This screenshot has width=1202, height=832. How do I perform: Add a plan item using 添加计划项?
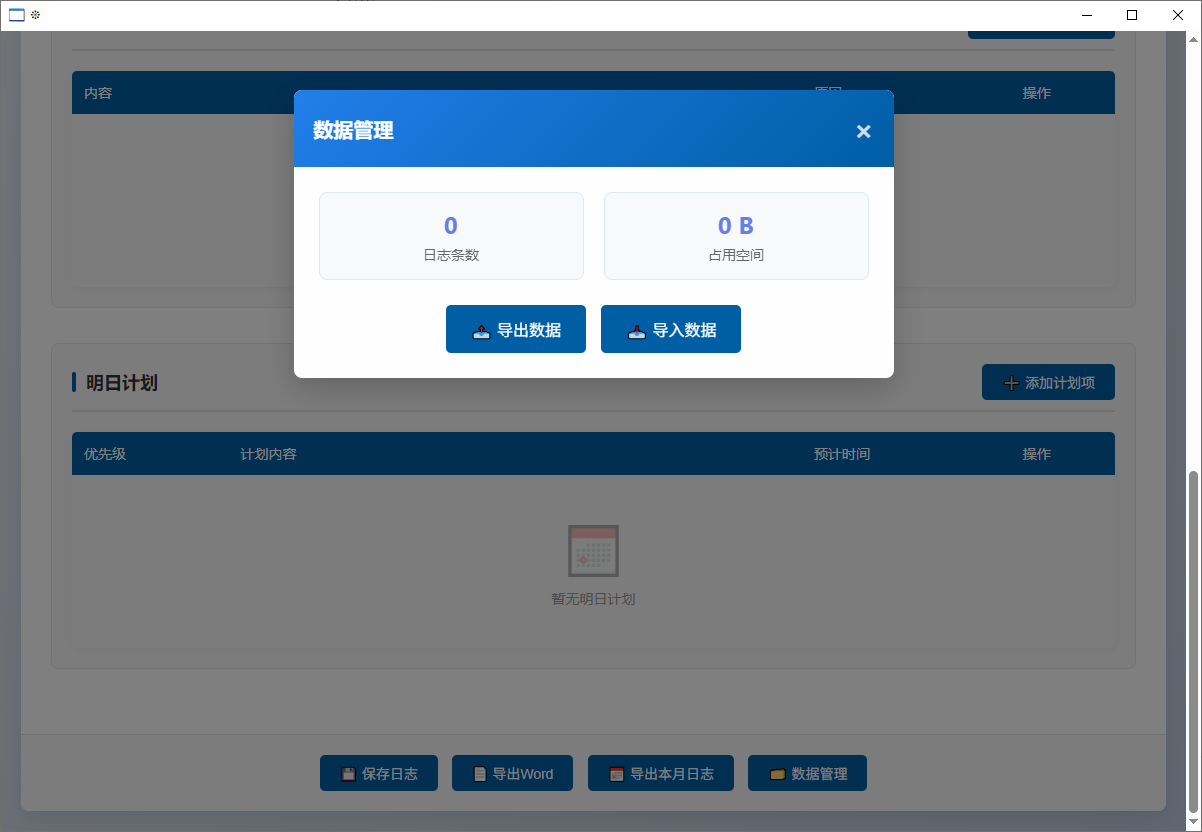click(x=1048, y=382)
